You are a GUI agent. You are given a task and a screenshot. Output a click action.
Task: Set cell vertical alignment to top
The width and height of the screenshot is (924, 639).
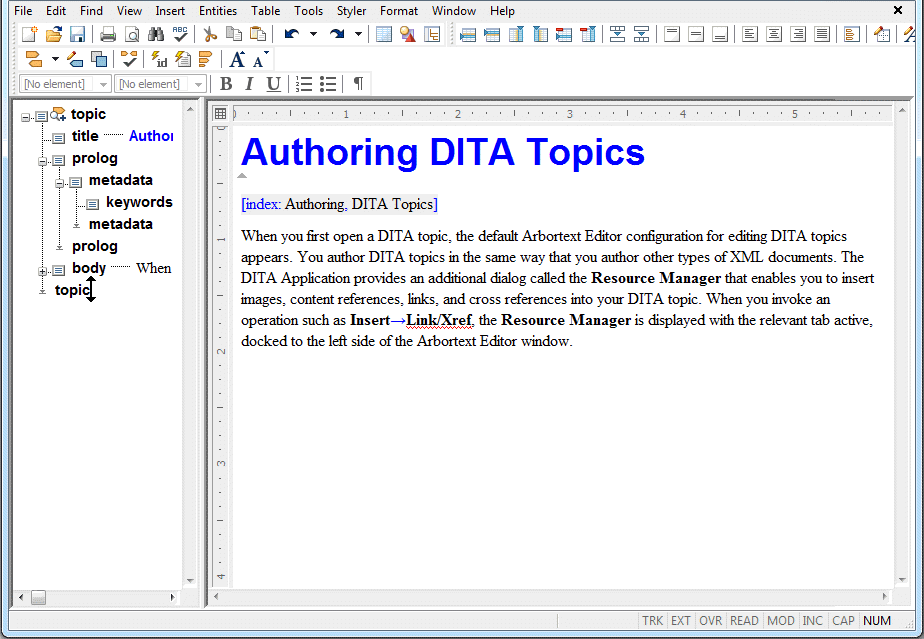pos(672,34)
